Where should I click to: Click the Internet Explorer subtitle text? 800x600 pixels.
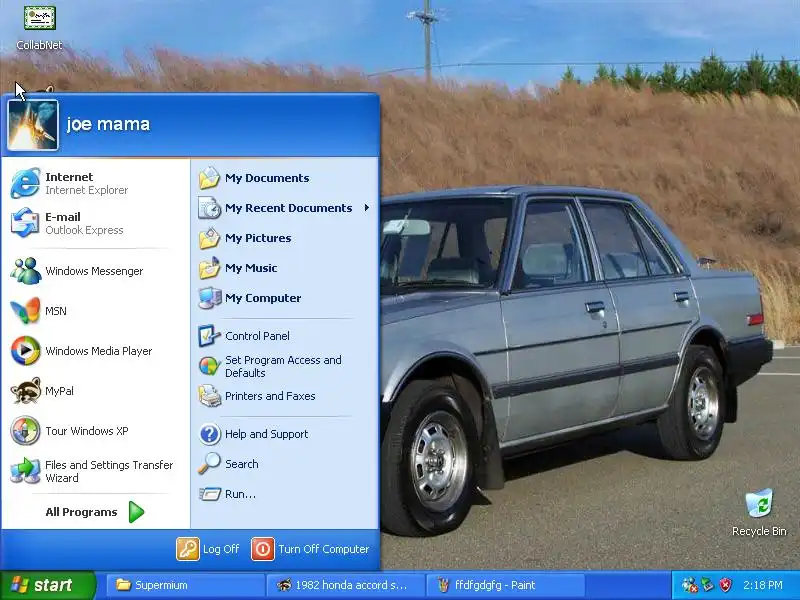[x=86, y=190]
